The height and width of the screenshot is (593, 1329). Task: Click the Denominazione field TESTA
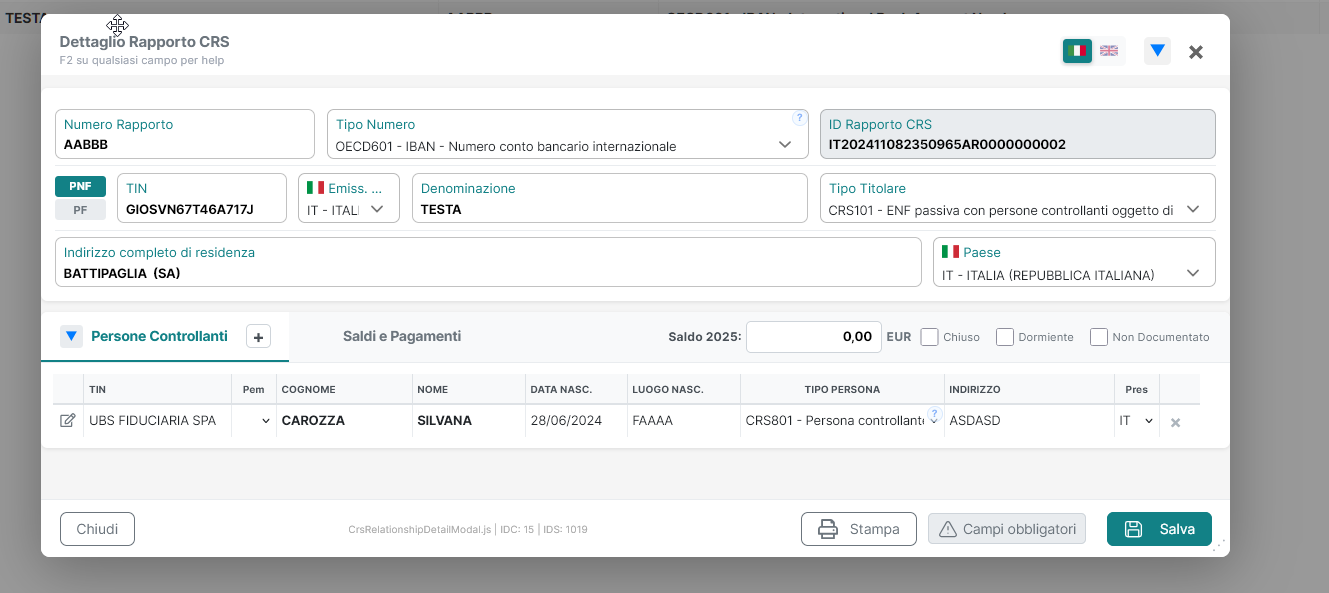pyautogui.click(x=610, y=198)
